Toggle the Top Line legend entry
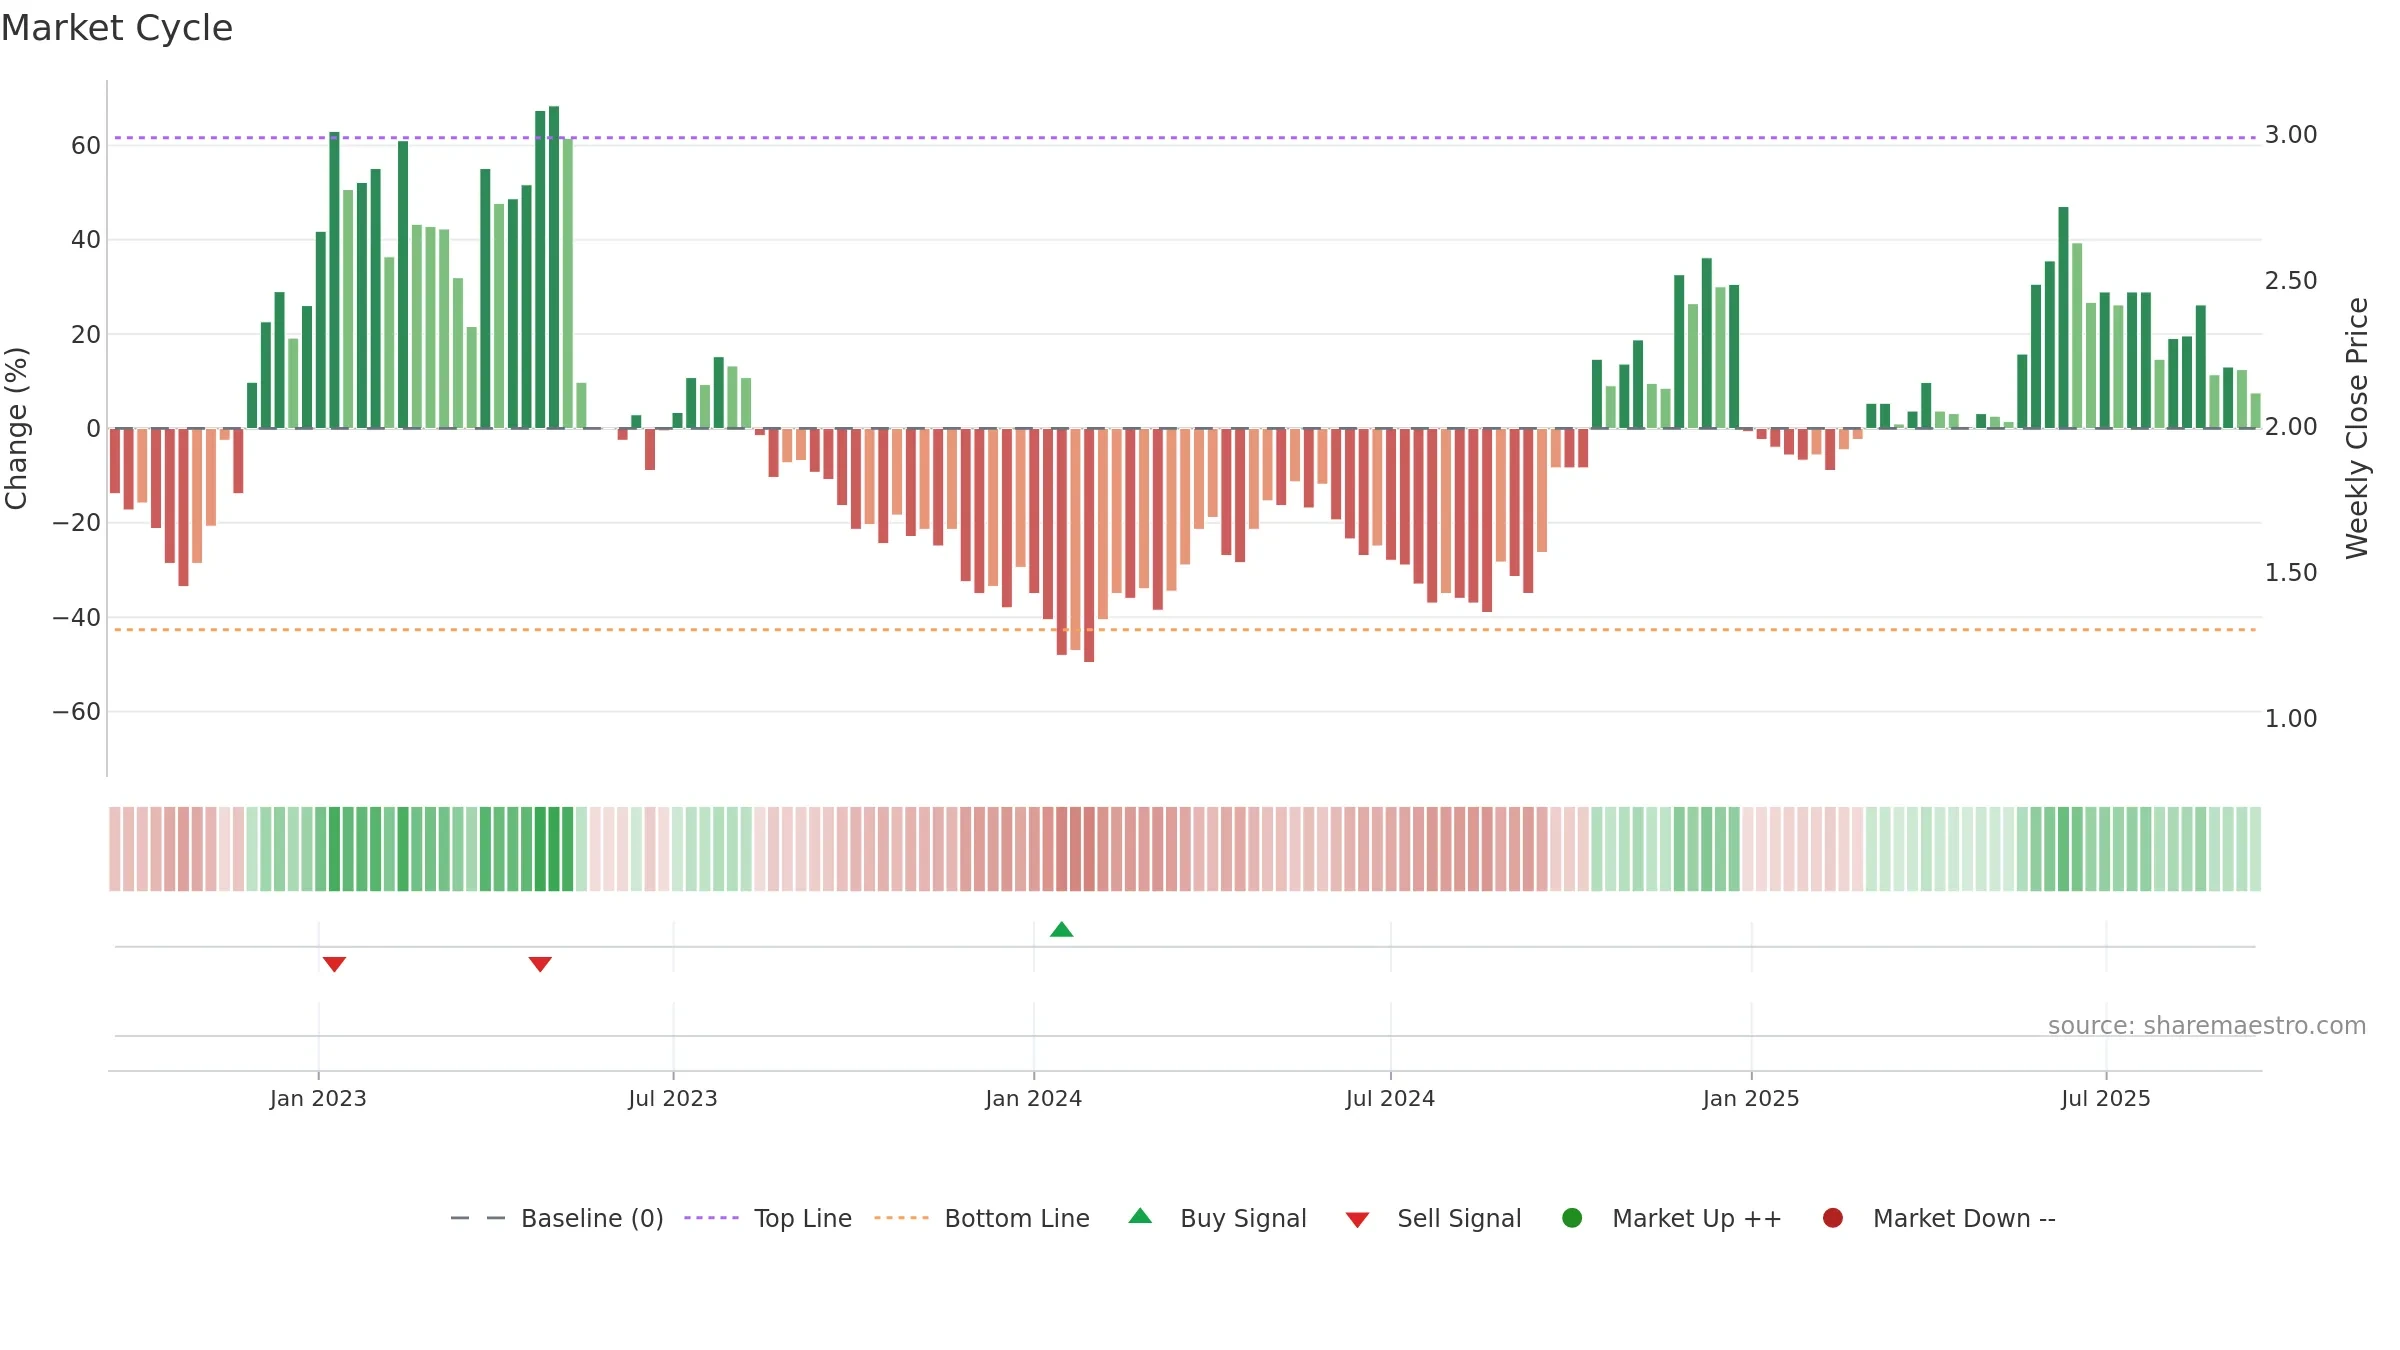Viewport: 2400px width, 1350px height. coord(768,1218)
